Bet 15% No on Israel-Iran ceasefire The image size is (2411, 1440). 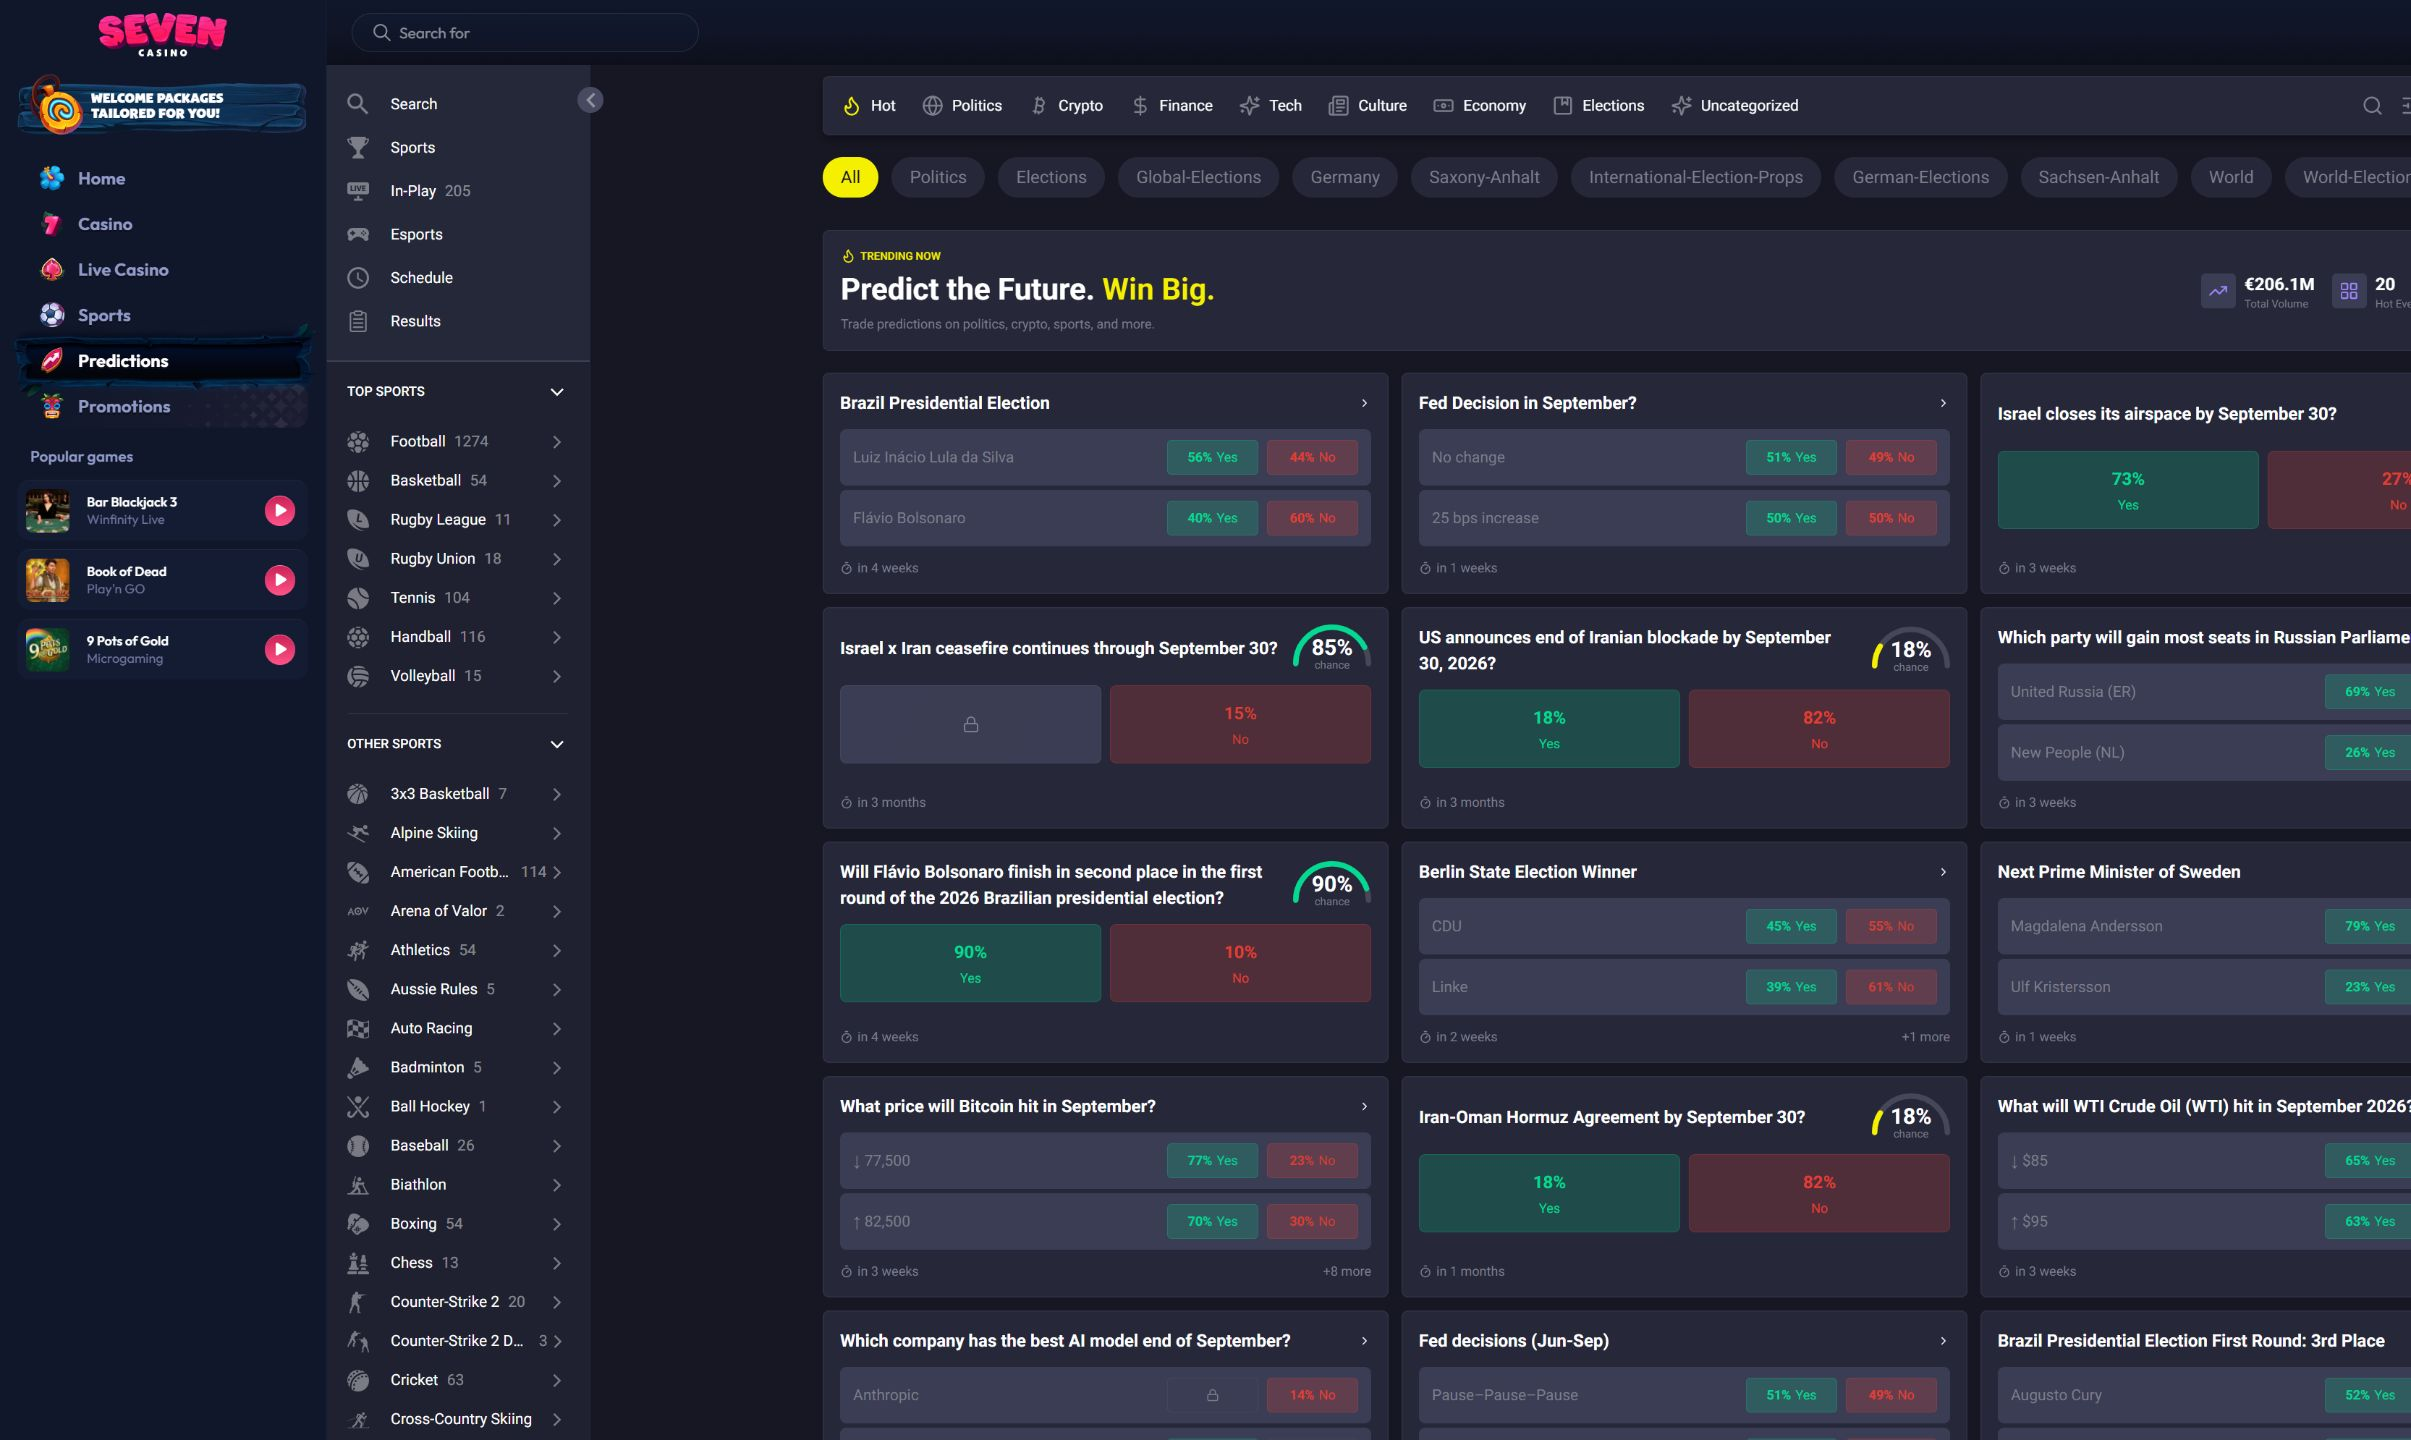1240,725
